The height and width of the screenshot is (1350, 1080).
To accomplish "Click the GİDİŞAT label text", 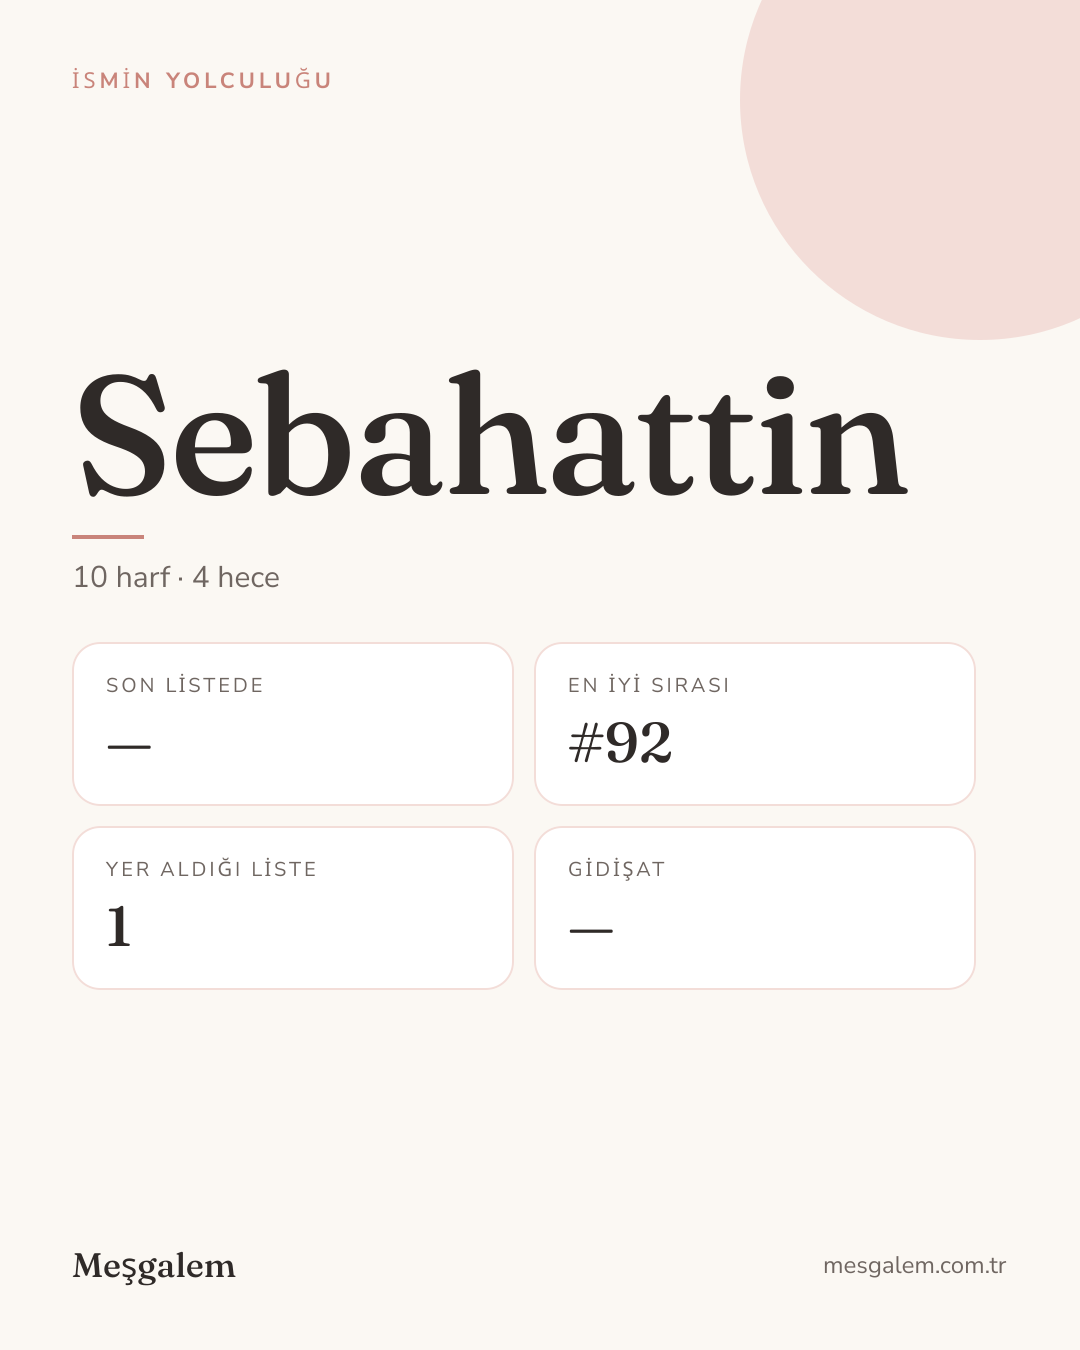I will (617, 869).
